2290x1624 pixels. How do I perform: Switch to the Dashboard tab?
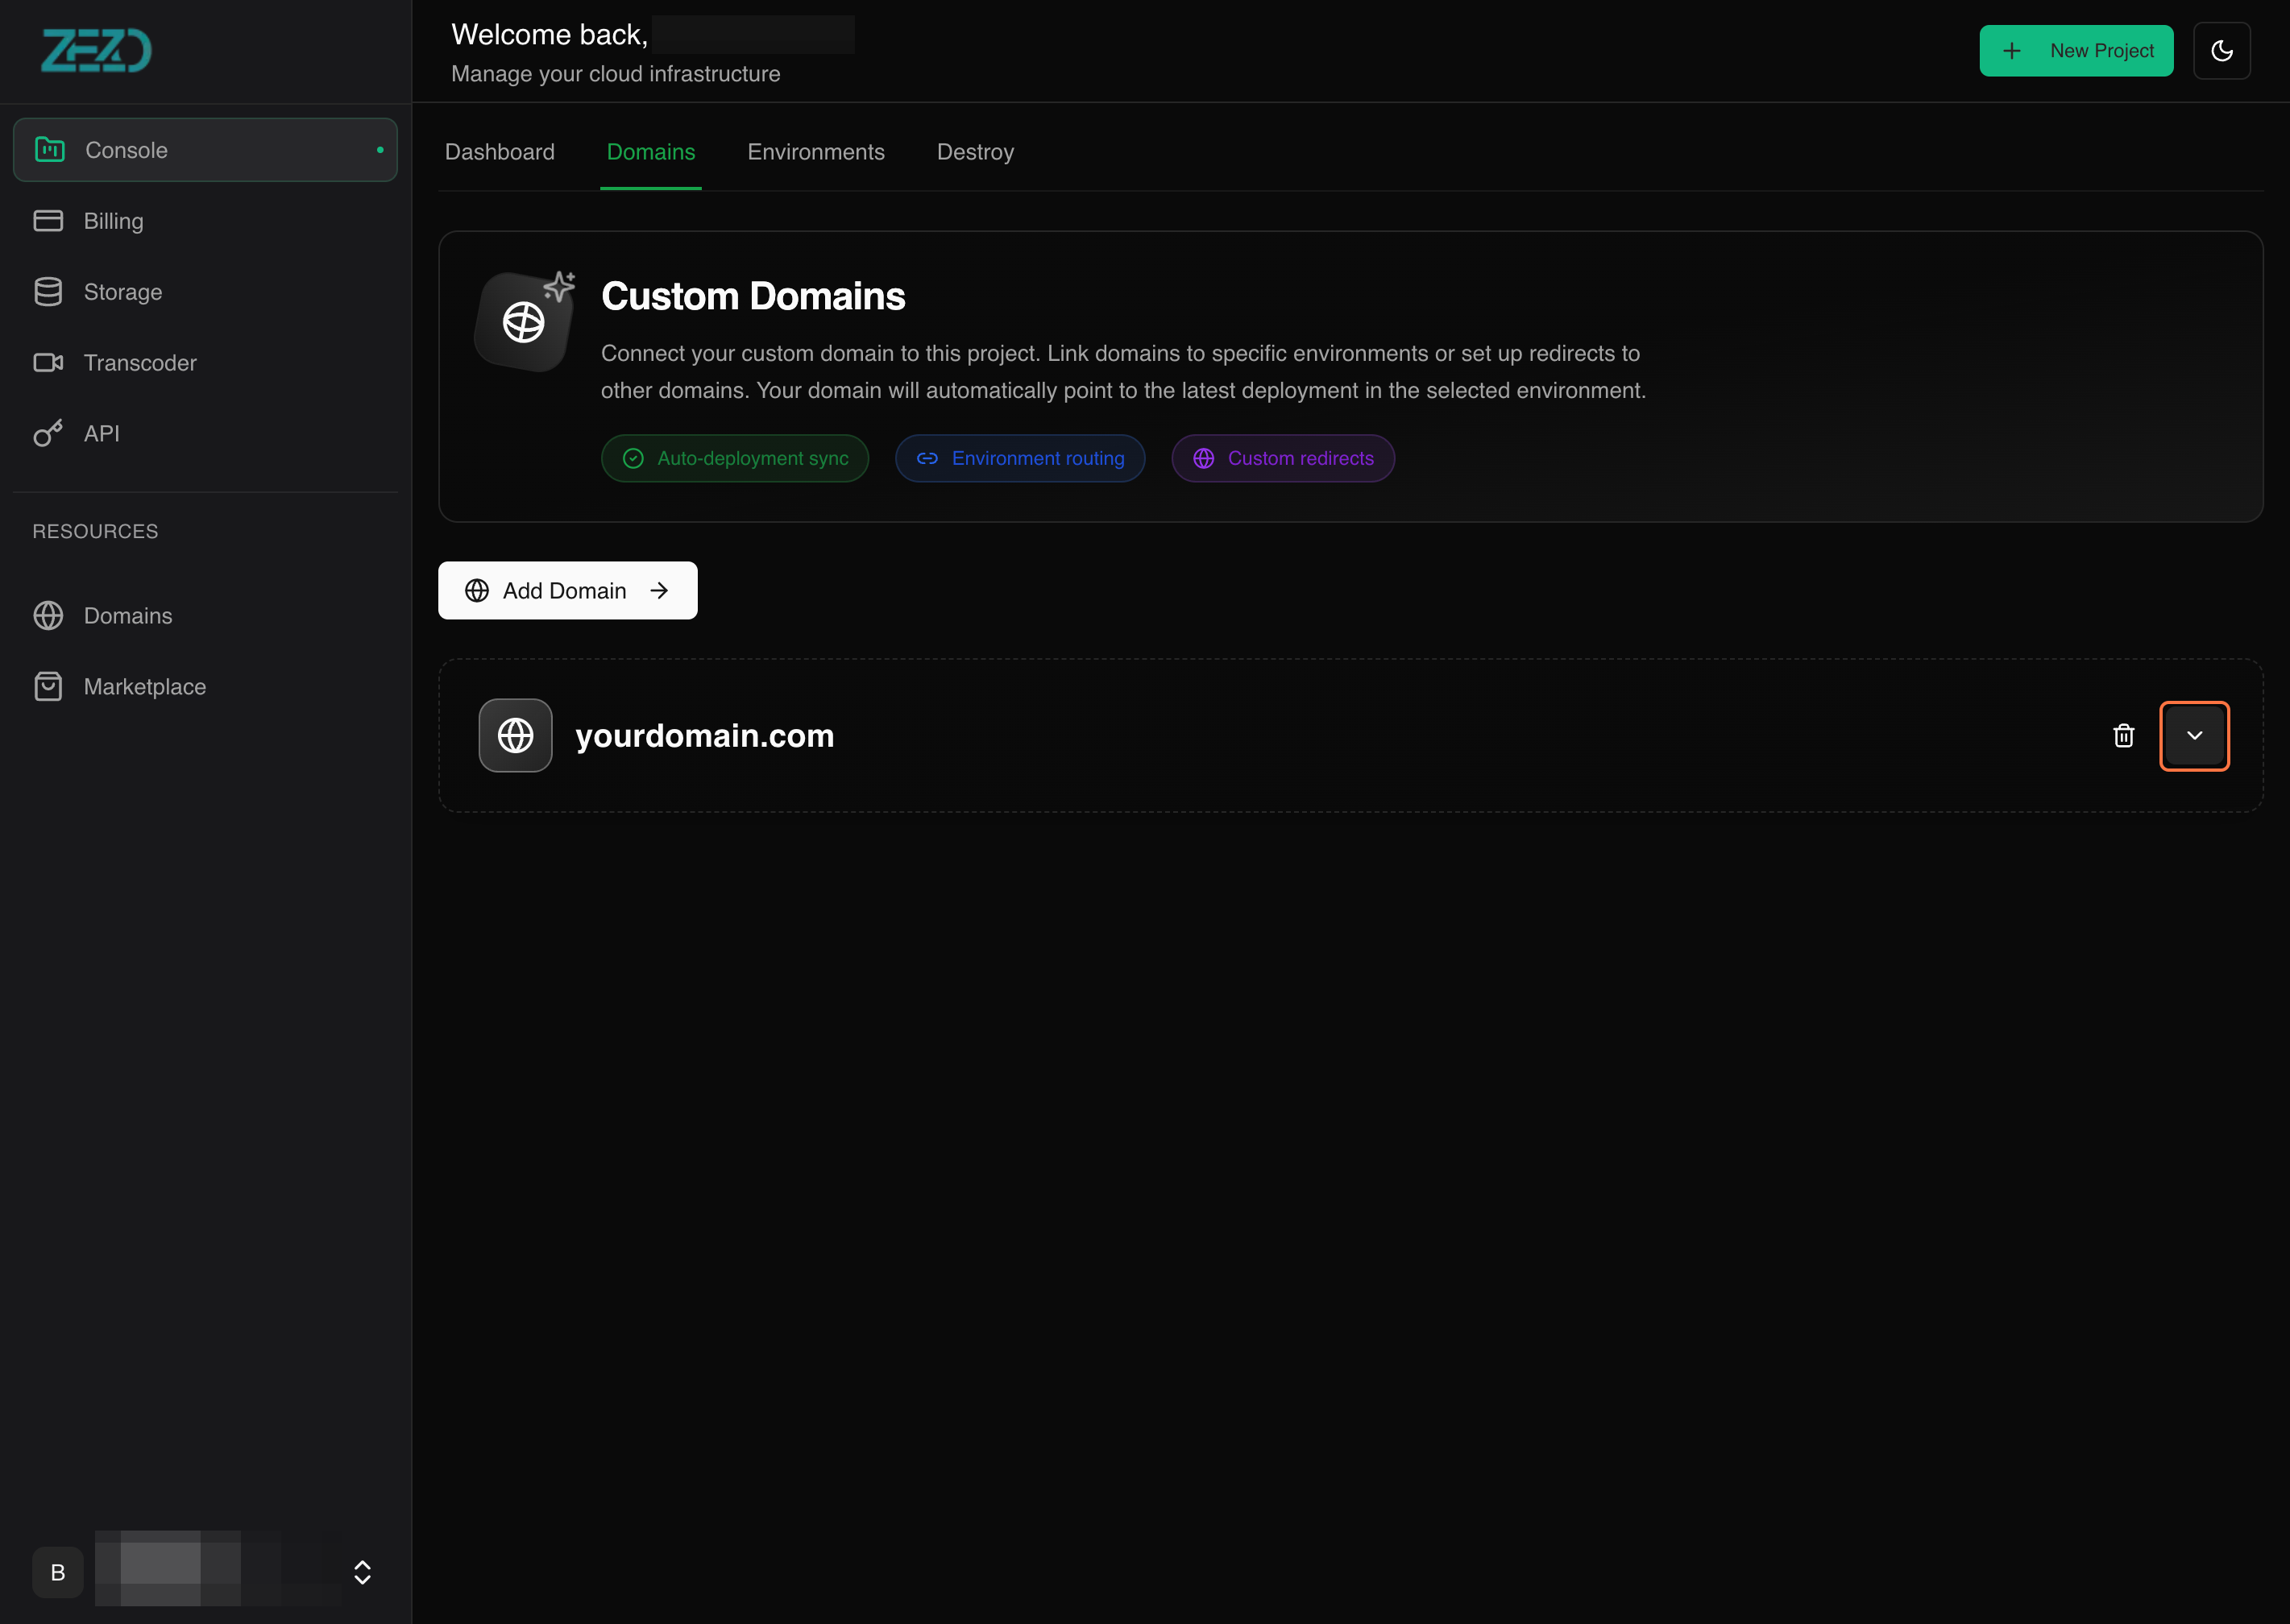[x=499, y=152]
